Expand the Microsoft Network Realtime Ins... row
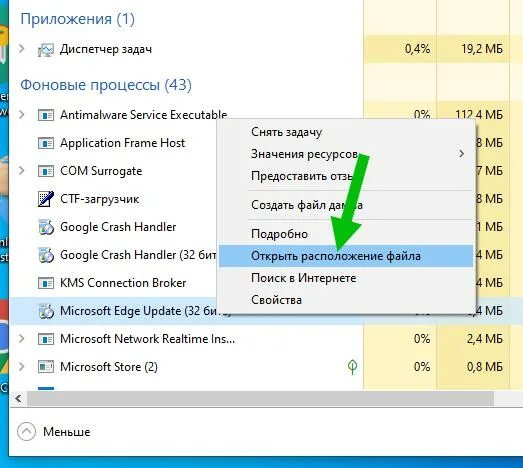This screenshot has height=468, width=523. [x=22, y=339]
